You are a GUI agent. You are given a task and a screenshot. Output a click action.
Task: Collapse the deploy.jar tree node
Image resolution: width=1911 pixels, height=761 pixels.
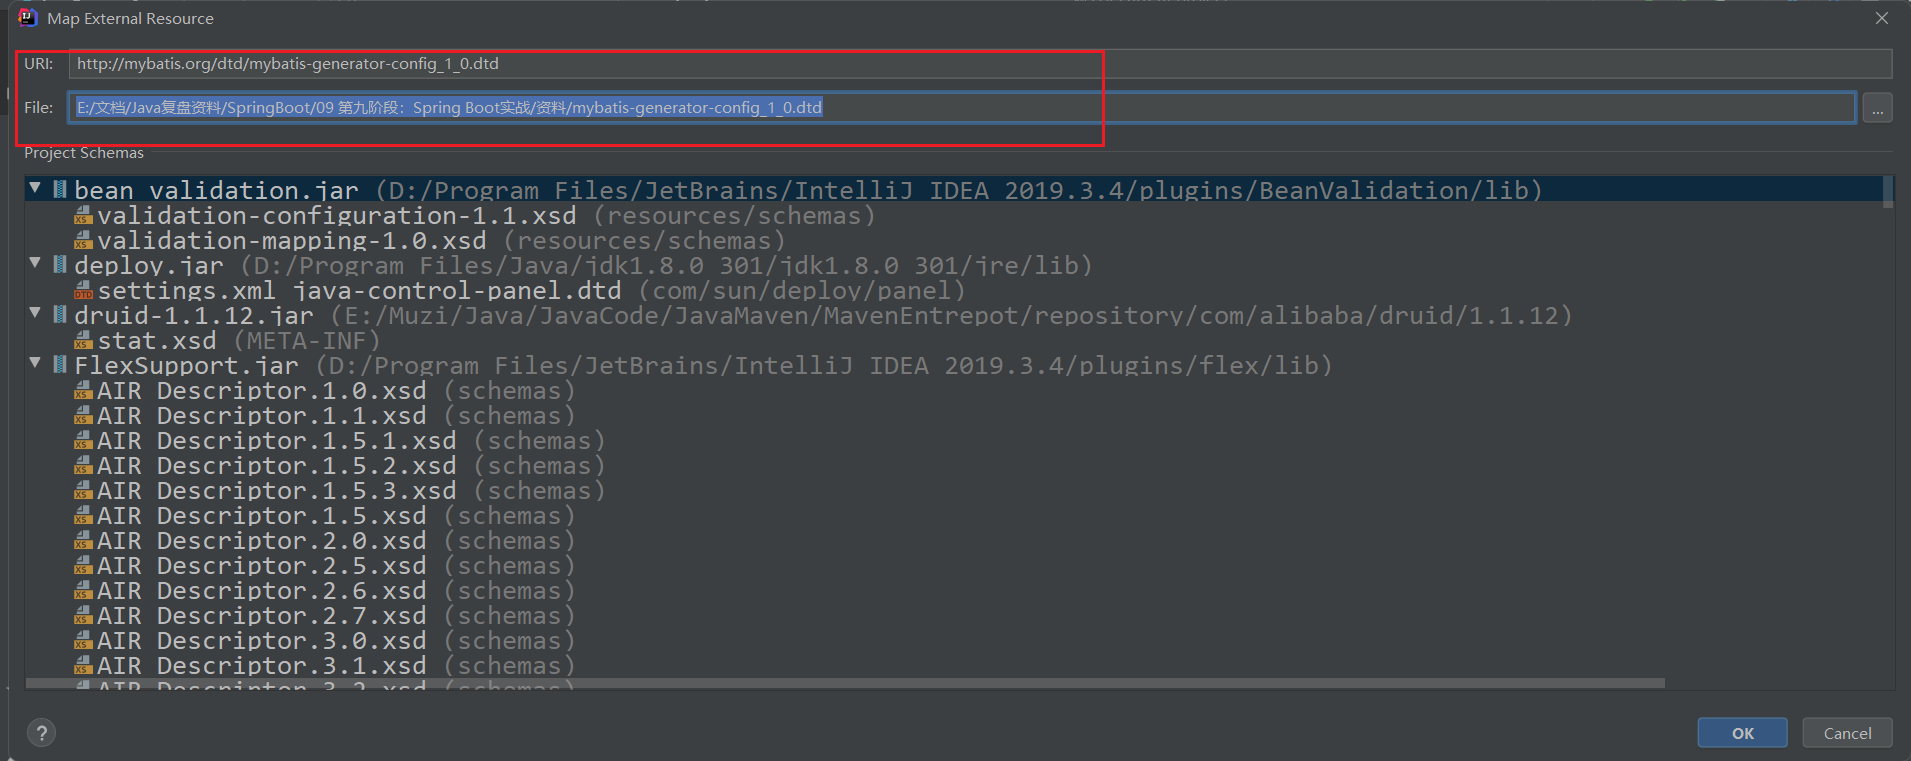point(35,262)
